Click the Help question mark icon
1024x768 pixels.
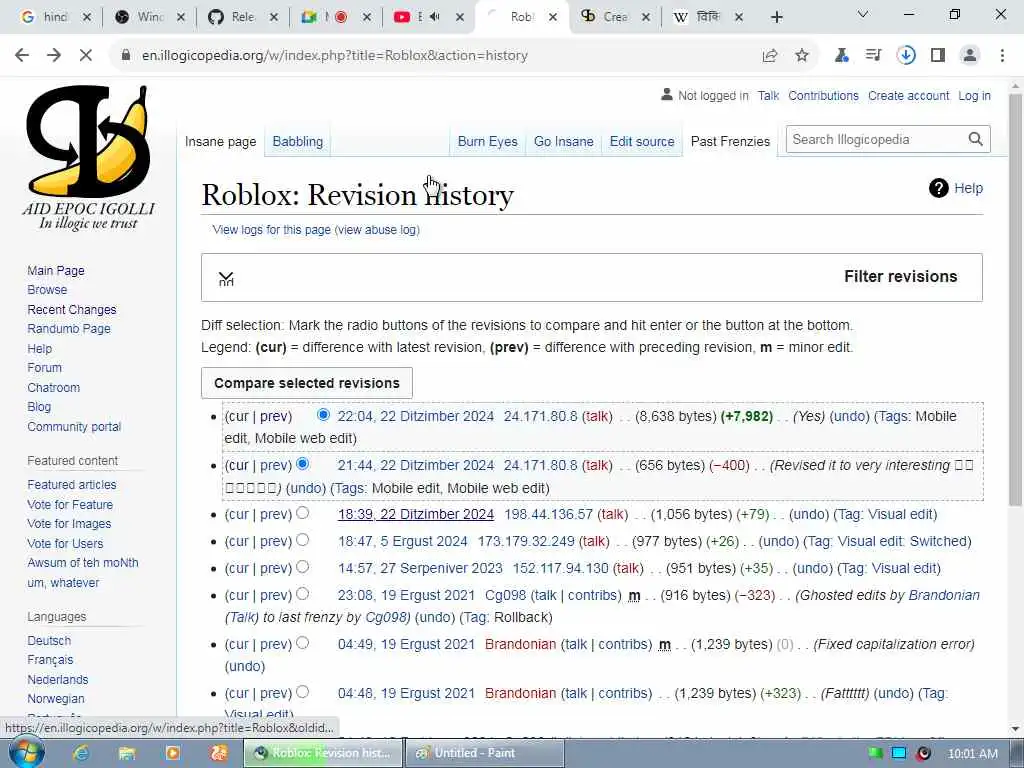point(938,188)
